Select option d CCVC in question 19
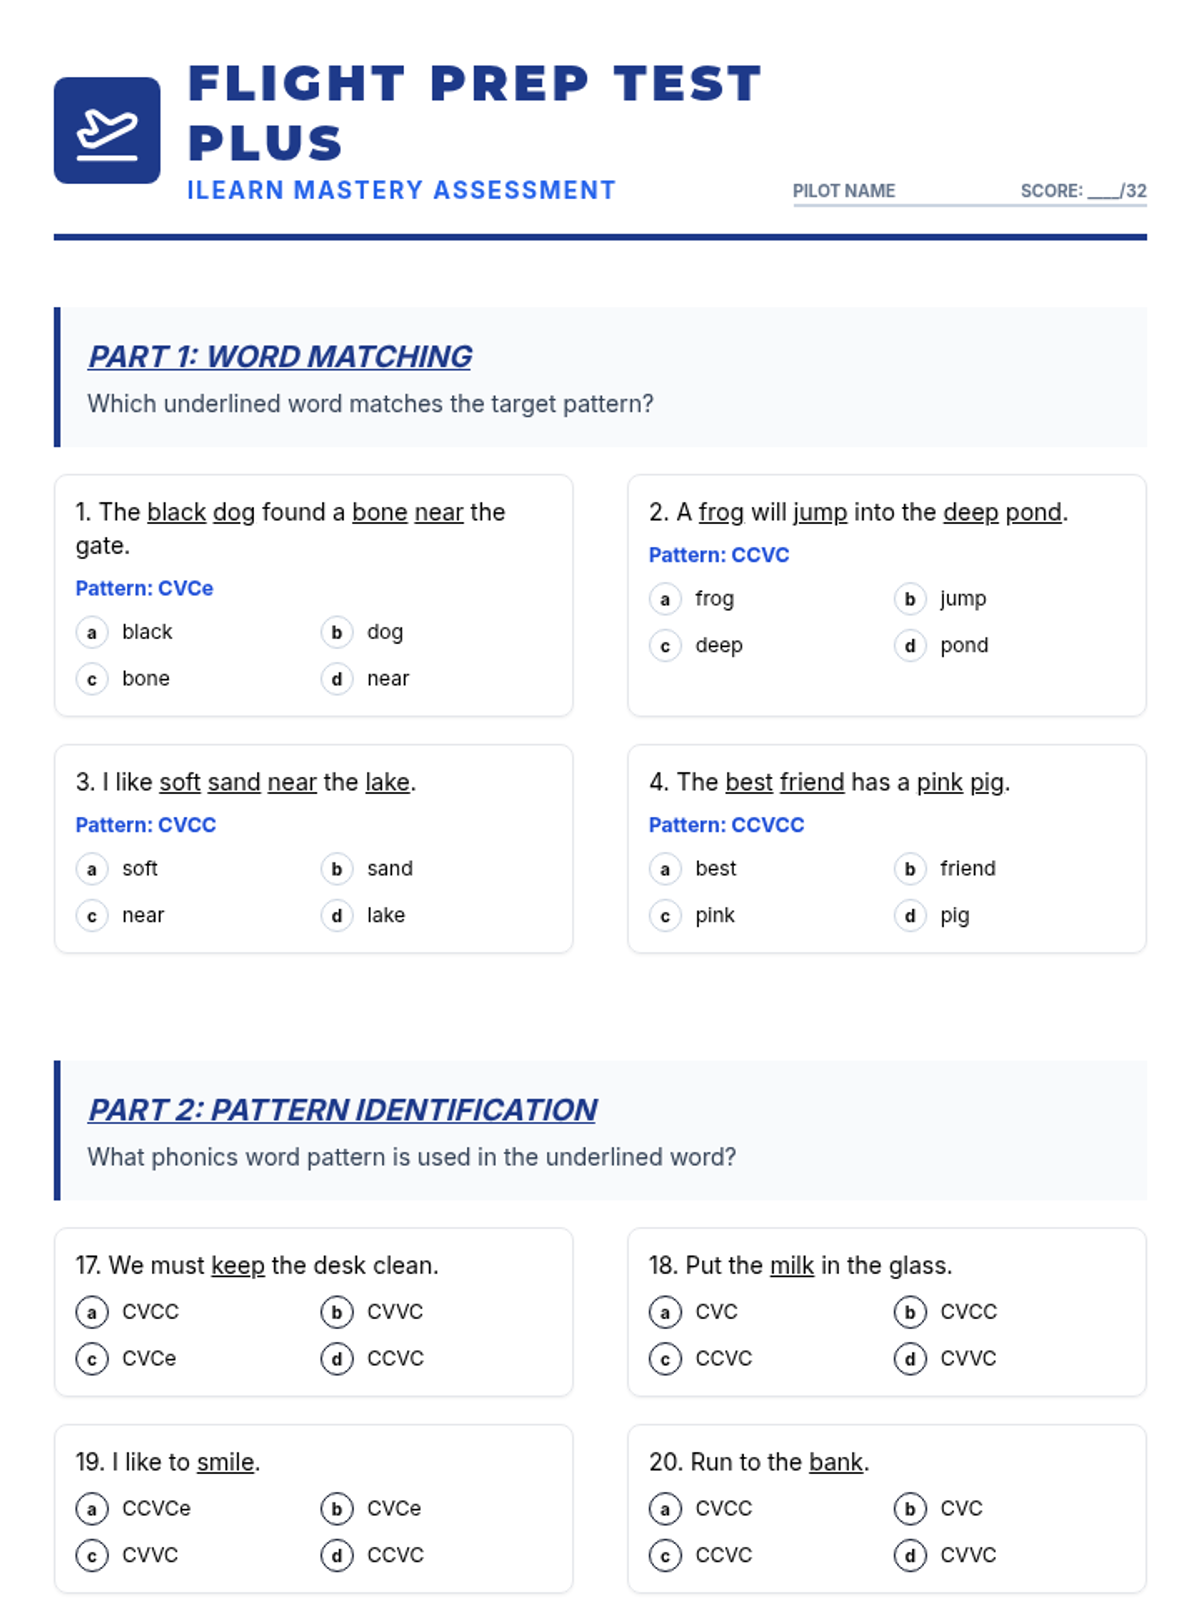Viewport: 1200px width, 1600px height. point(337,1555)
